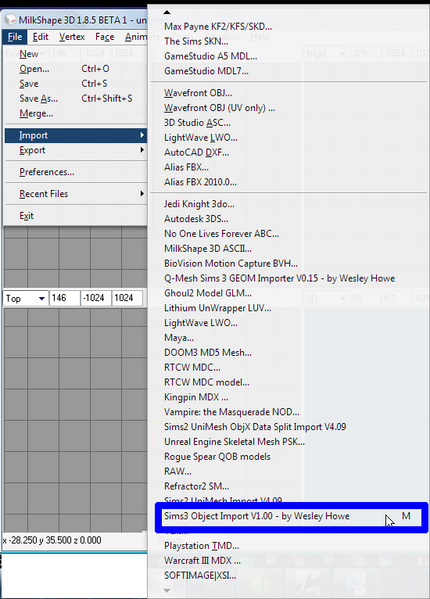Click the viewport field showing 1024
430x599 pixels.
coord(127,298)
